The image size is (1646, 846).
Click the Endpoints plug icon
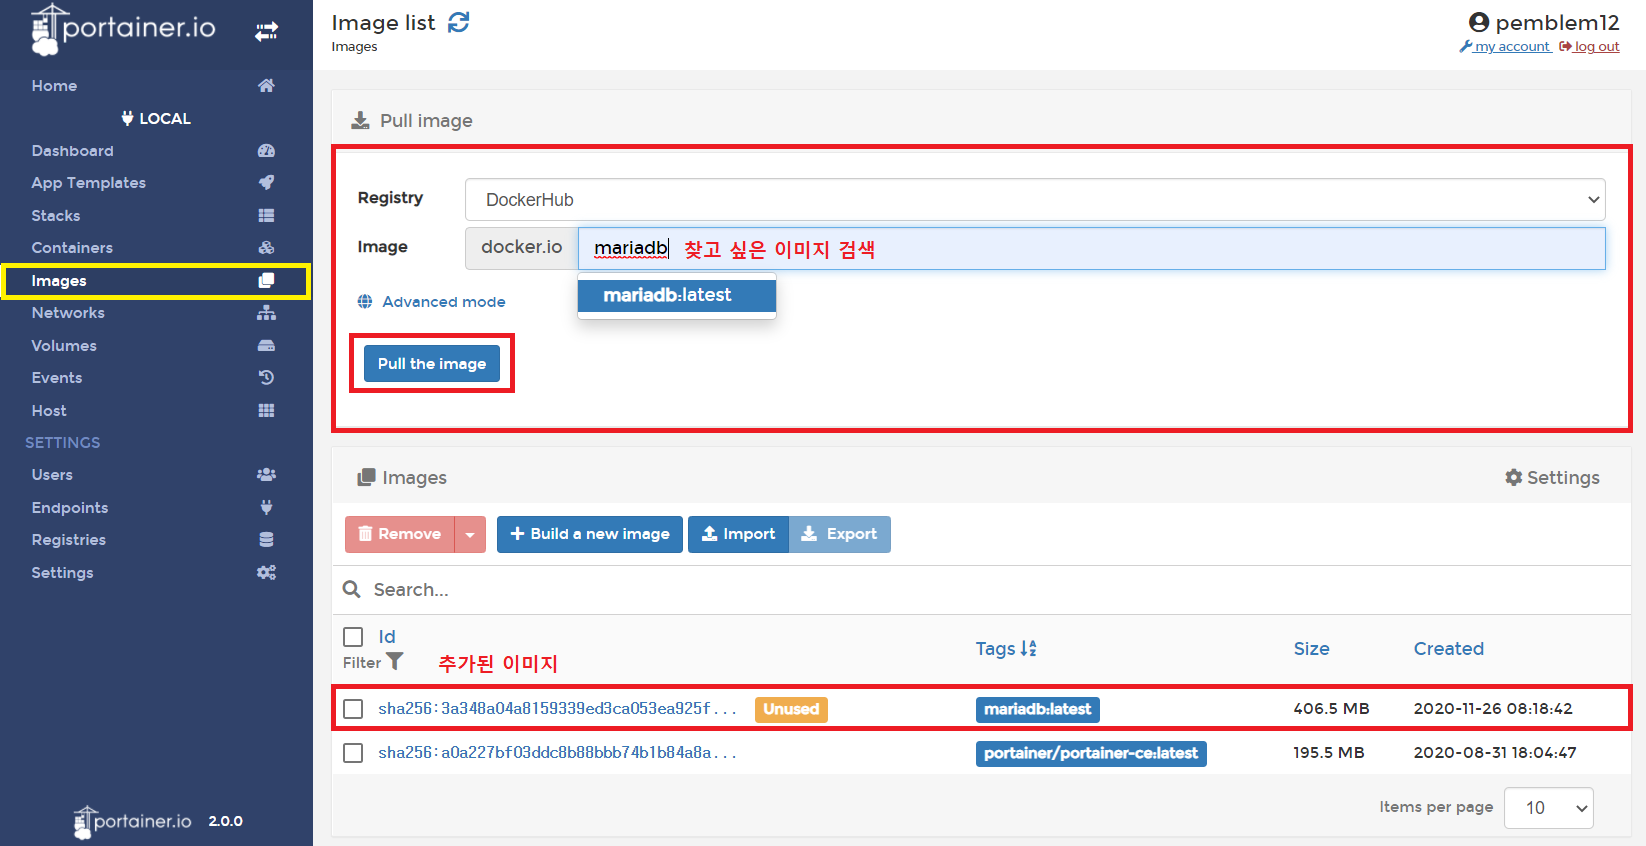(x=266, y=507)
